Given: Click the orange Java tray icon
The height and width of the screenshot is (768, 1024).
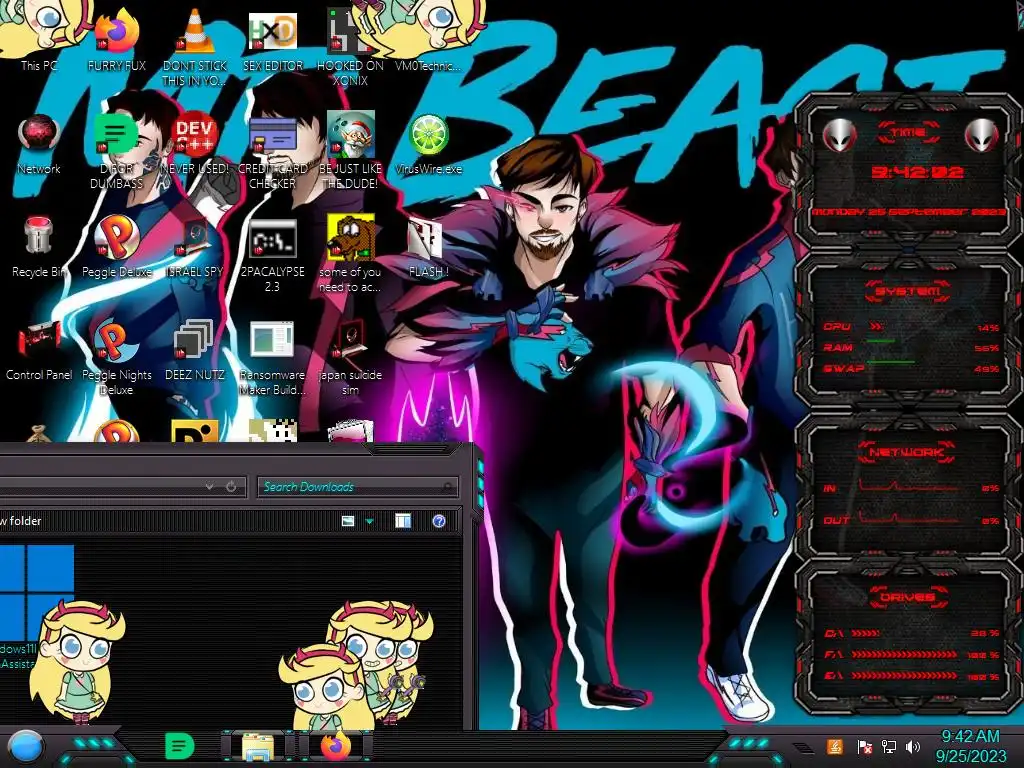Looking at the screenshot, I should tap(834, 747).
